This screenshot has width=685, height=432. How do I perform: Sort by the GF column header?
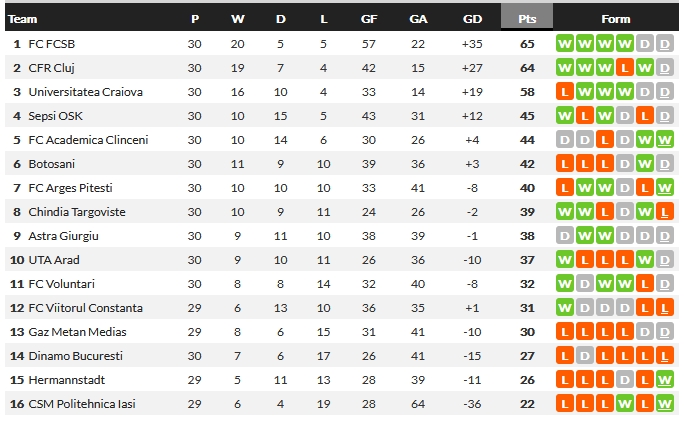[x=368, y=19]
